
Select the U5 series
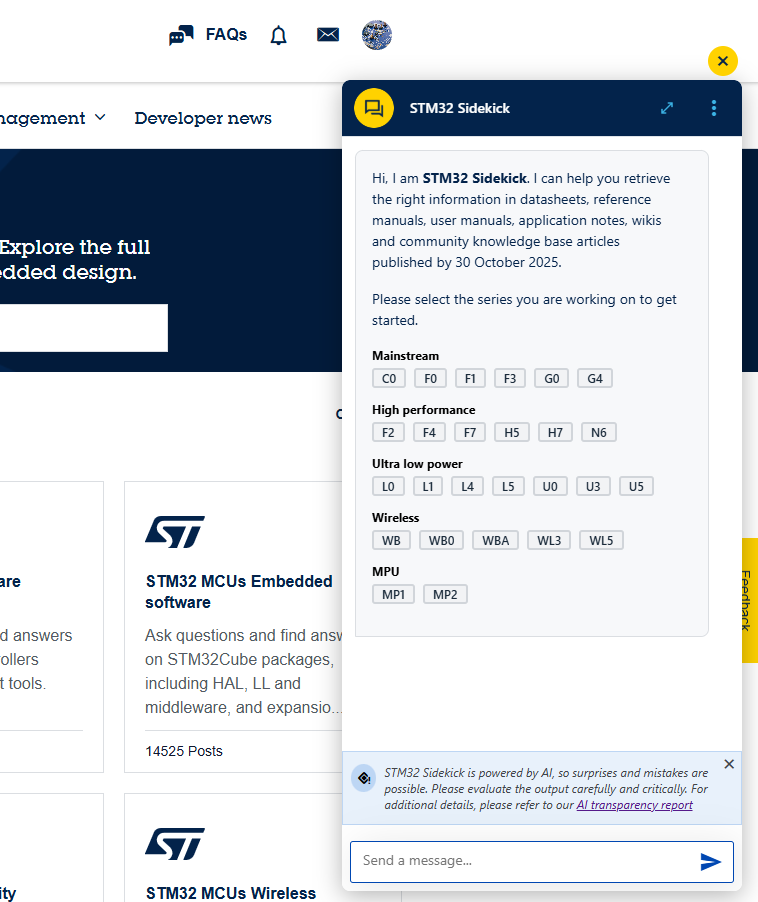click(x=636, y=487)
